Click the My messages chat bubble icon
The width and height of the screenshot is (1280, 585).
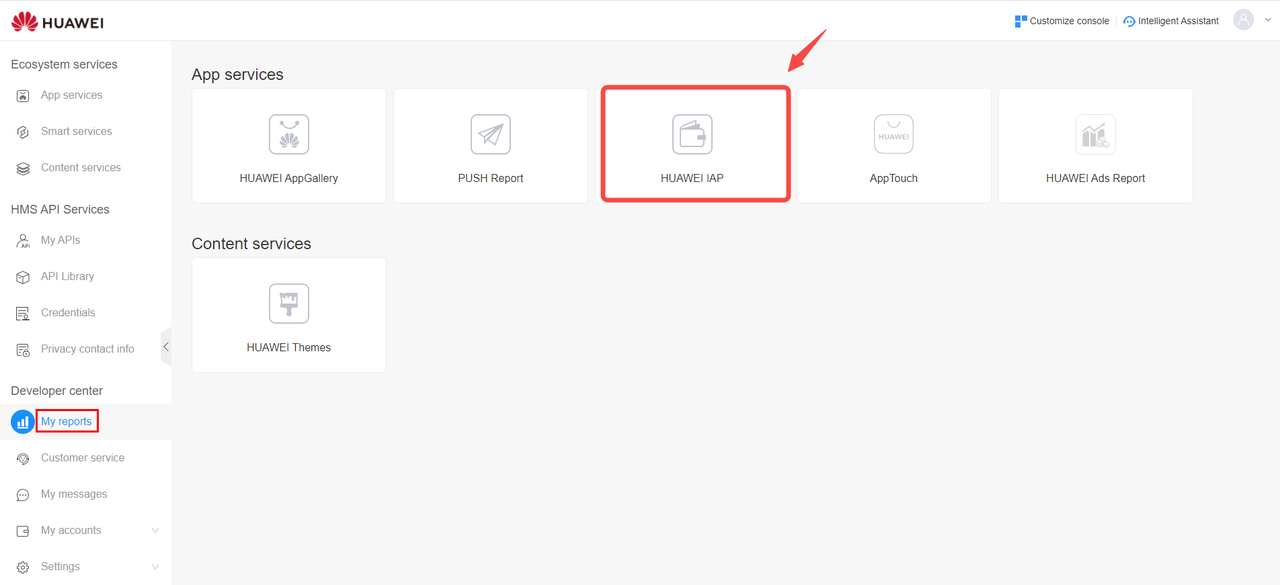pyautogui.click(x=23, y=495)
